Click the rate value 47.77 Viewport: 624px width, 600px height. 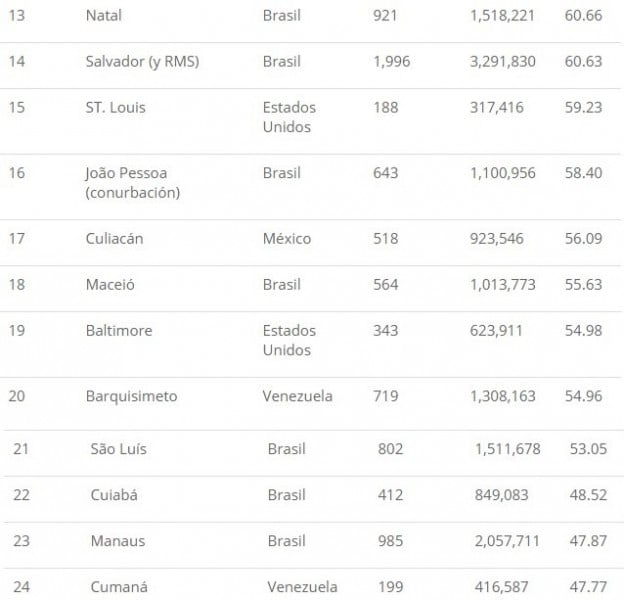(x=587, y=587)
